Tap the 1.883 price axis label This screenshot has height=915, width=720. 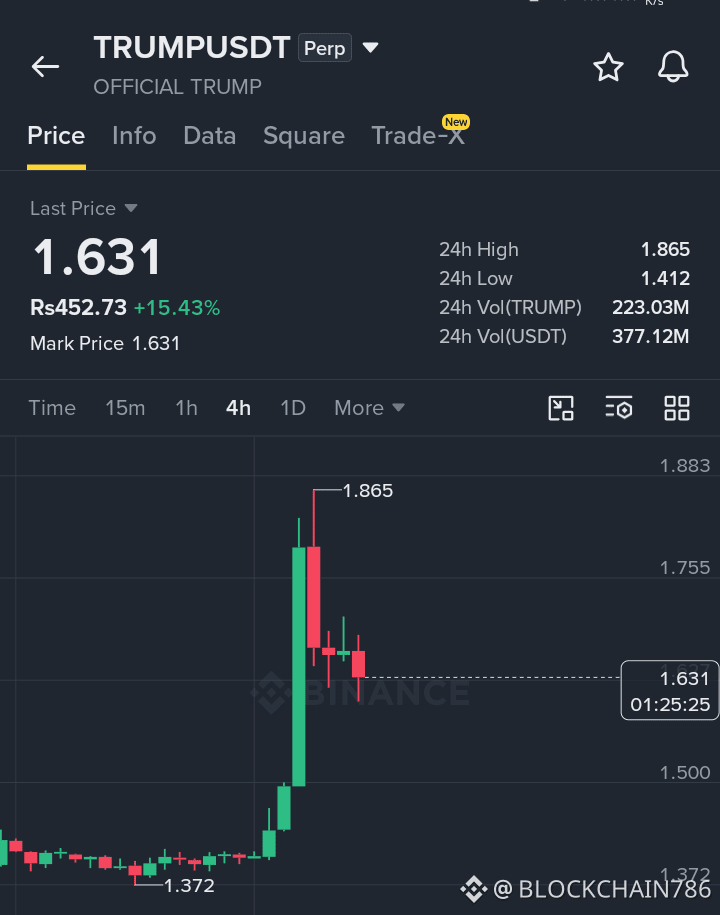pyautogui.click(x=685, y=466)
